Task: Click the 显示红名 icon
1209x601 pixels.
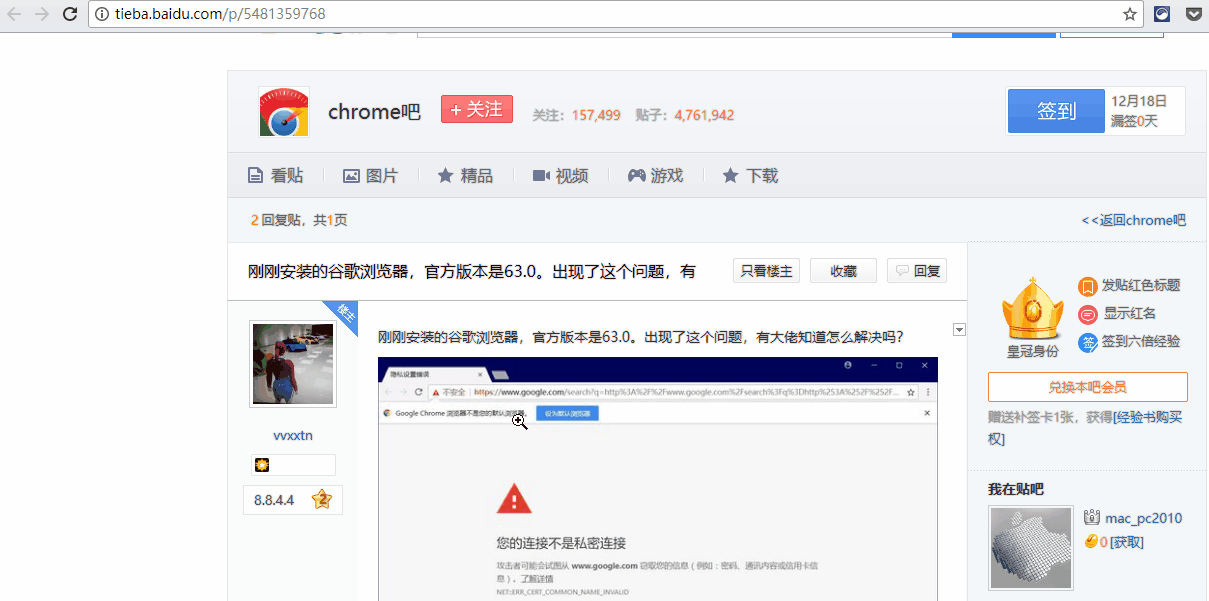Action: point(1088,314)
